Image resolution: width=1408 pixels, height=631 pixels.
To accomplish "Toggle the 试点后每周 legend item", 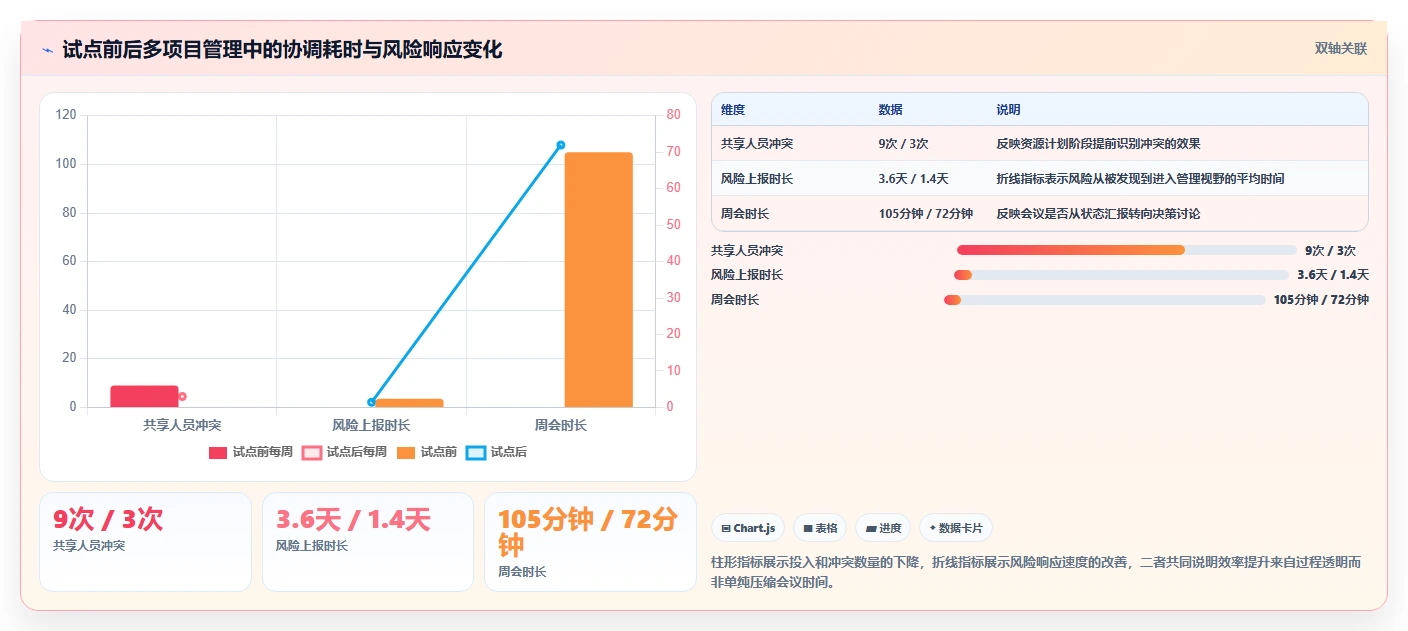I will click(344, 452).
